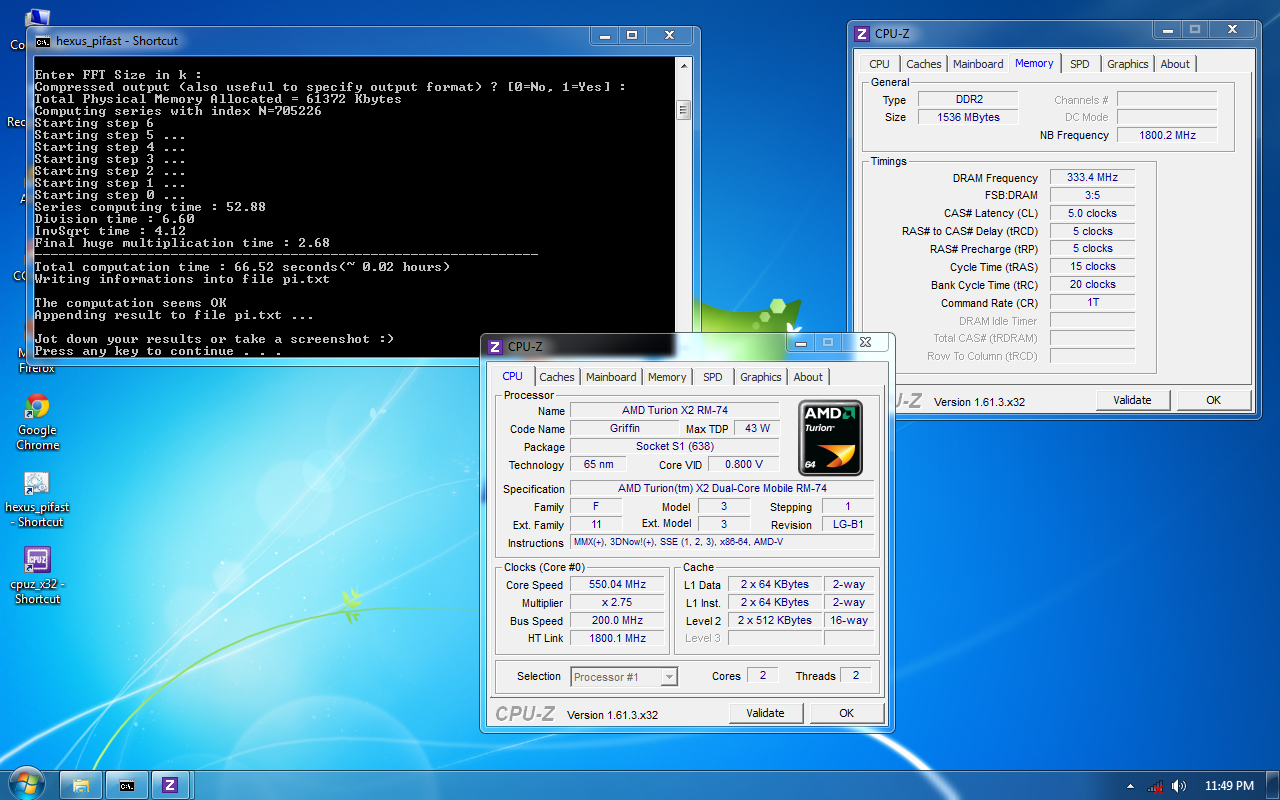Click the CPU-Z title icon of the Memory window

861,34
